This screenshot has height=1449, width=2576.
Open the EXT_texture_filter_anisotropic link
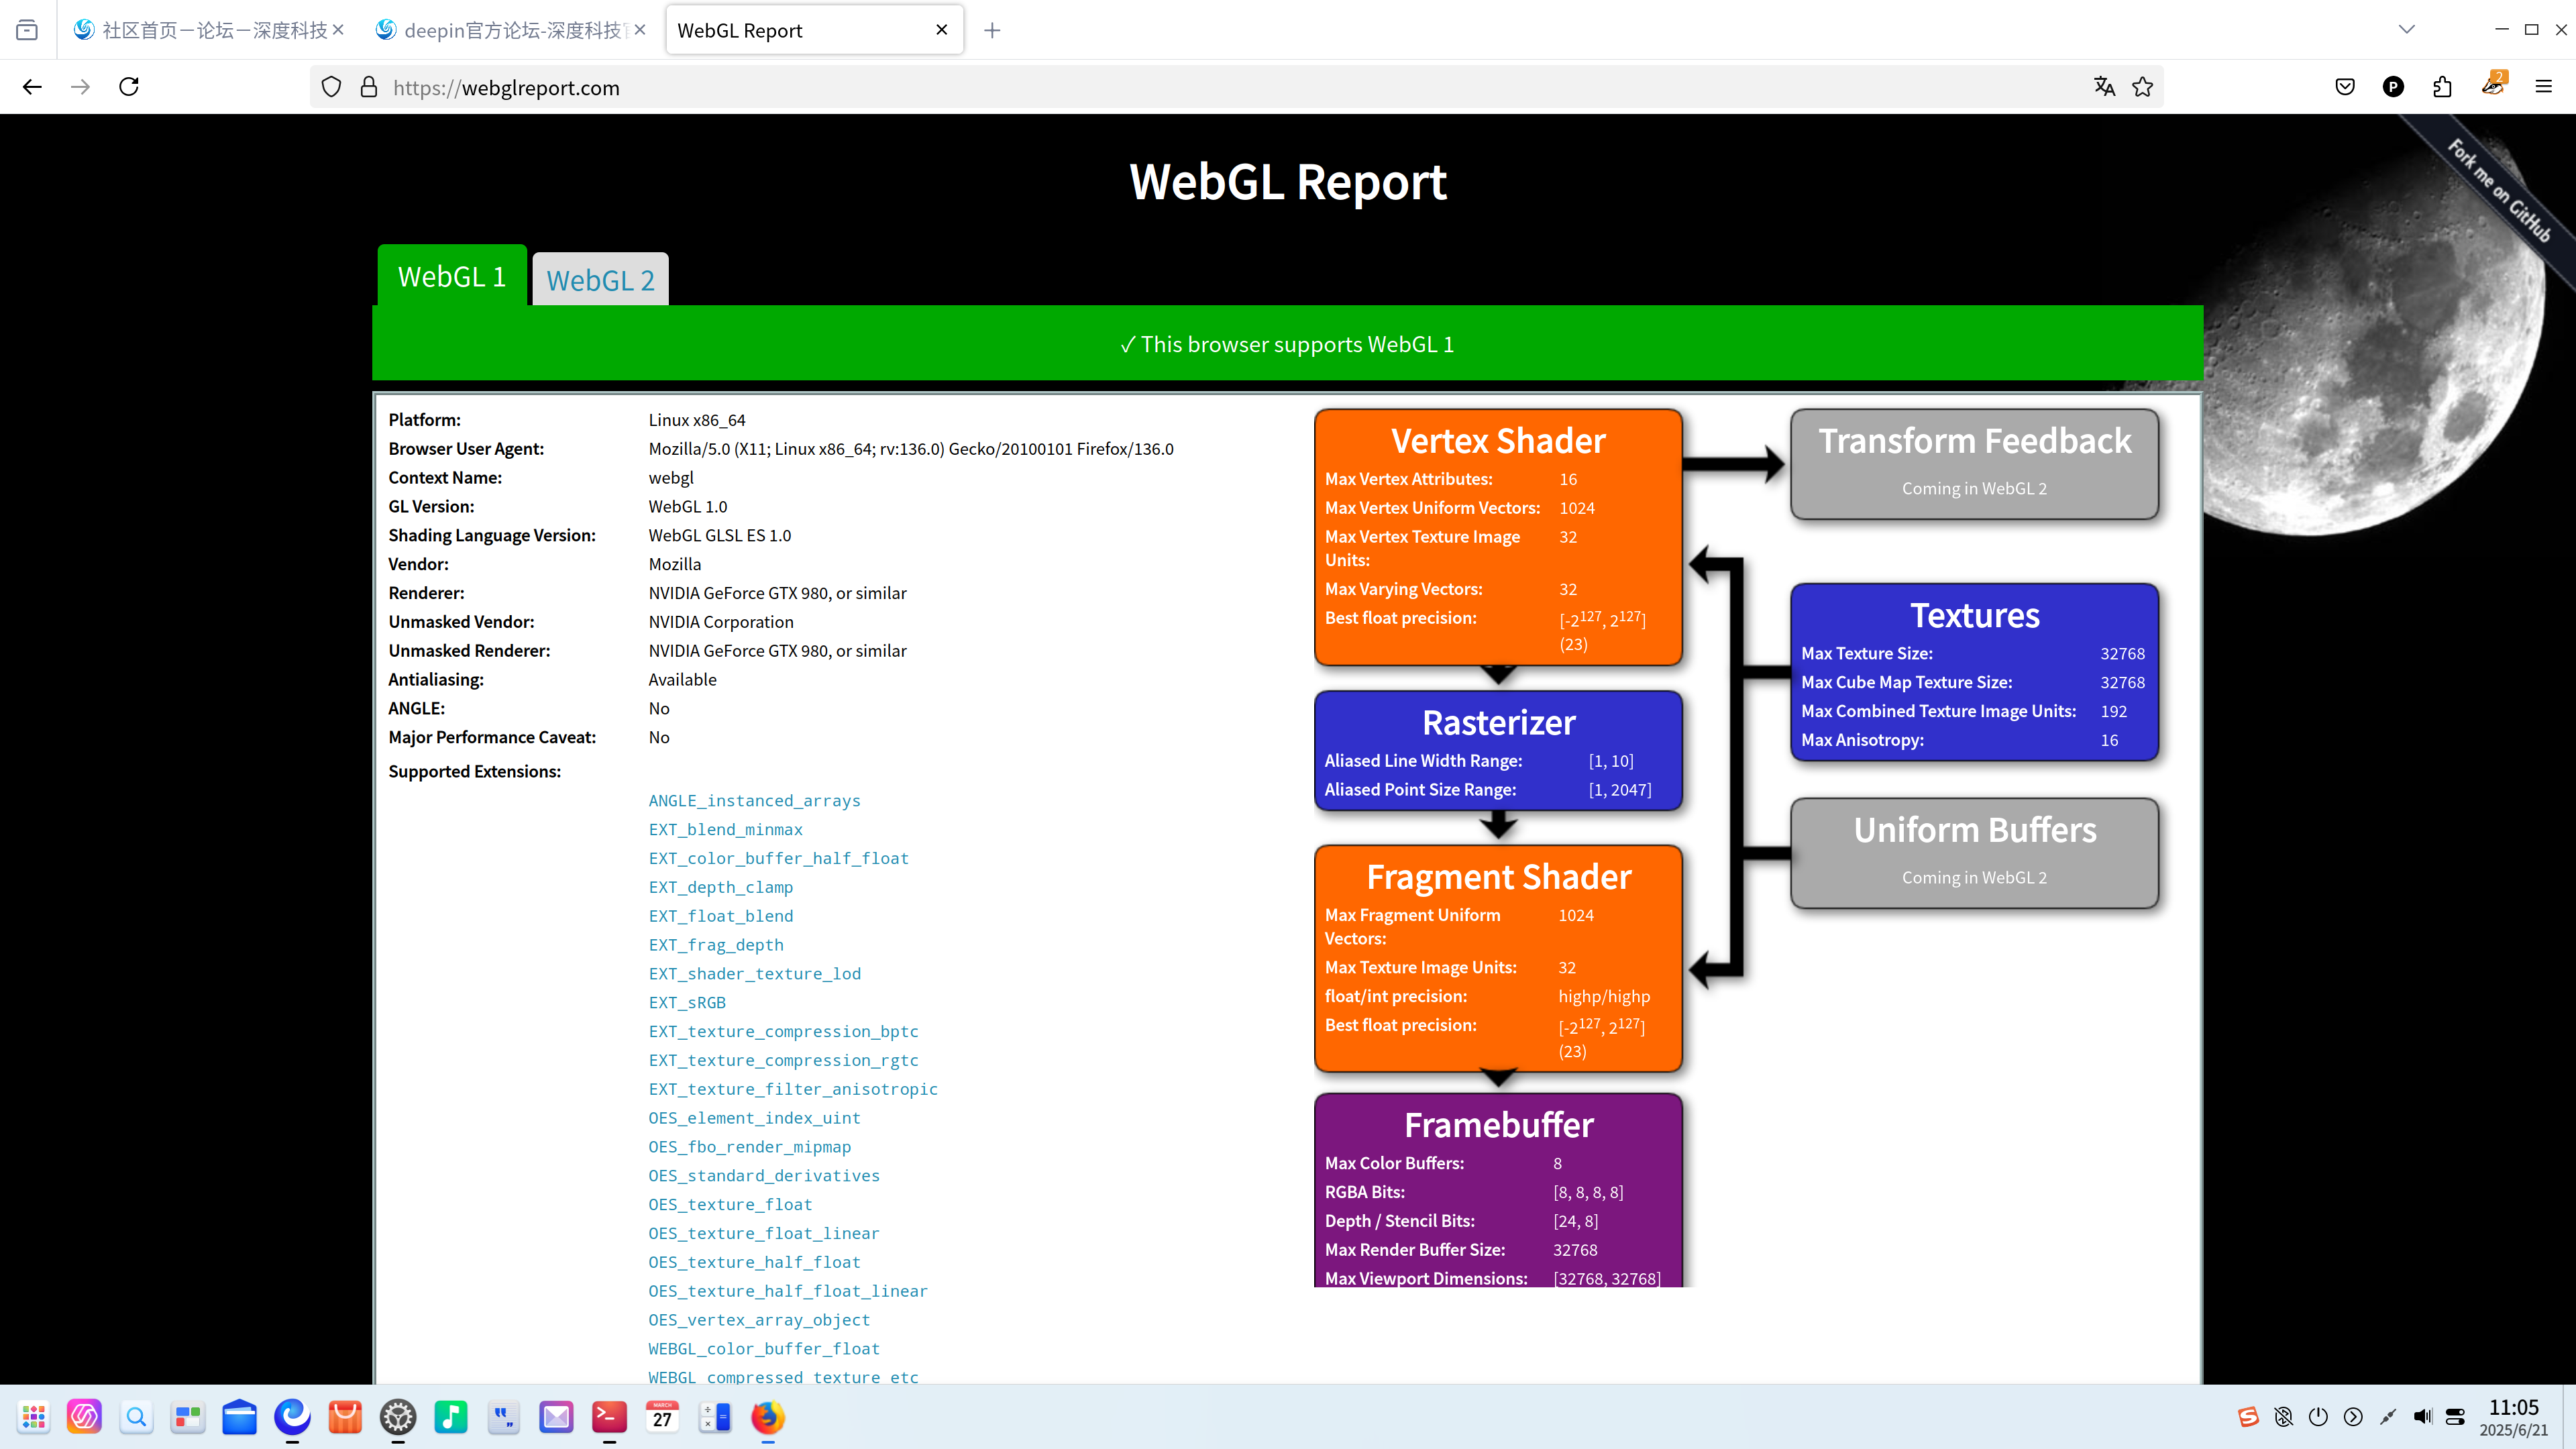click(793, 1089)
